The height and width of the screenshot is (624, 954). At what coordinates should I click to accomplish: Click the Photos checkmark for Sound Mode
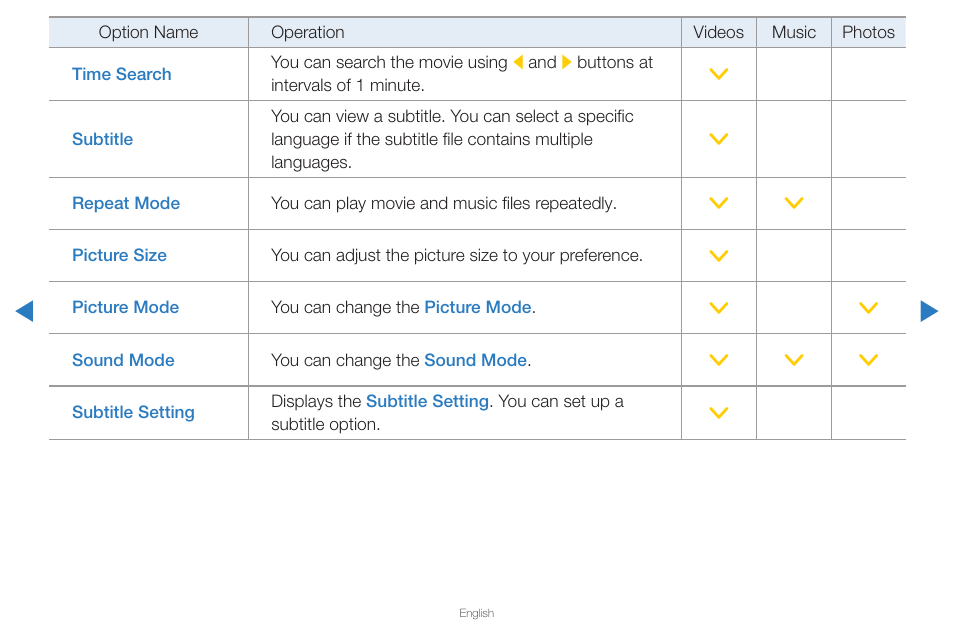[x=868, y=359]
